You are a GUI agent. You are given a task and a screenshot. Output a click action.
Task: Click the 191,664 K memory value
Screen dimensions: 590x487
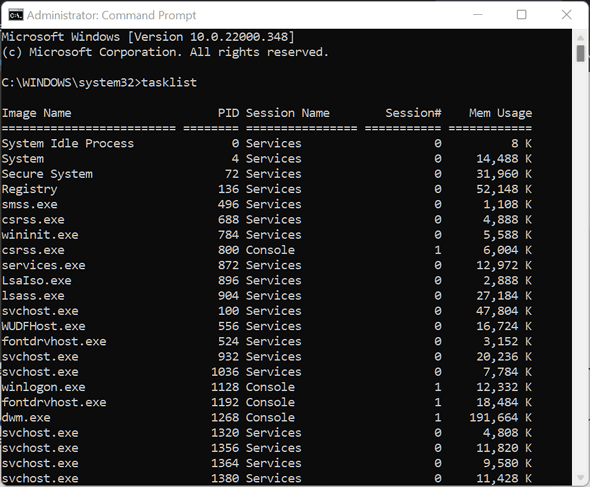click(500, 417)
